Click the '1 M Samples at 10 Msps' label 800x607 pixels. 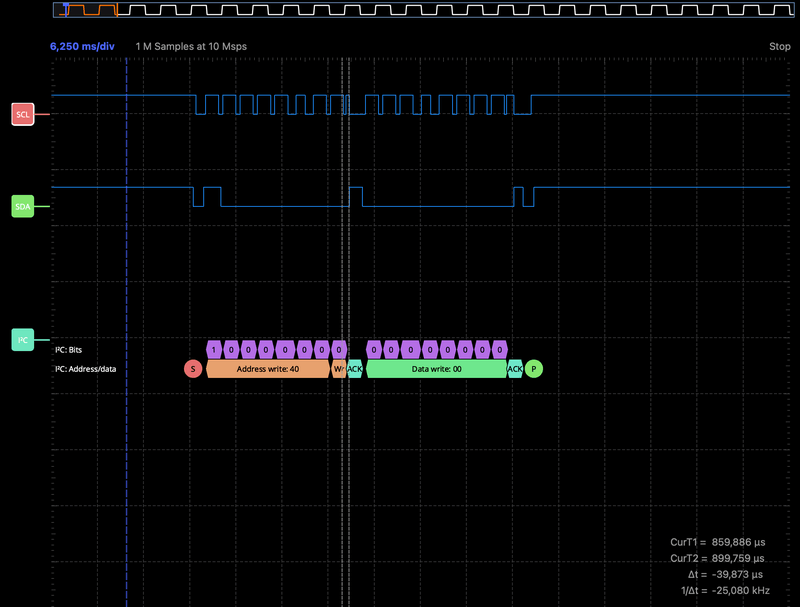tap(191, 46)
